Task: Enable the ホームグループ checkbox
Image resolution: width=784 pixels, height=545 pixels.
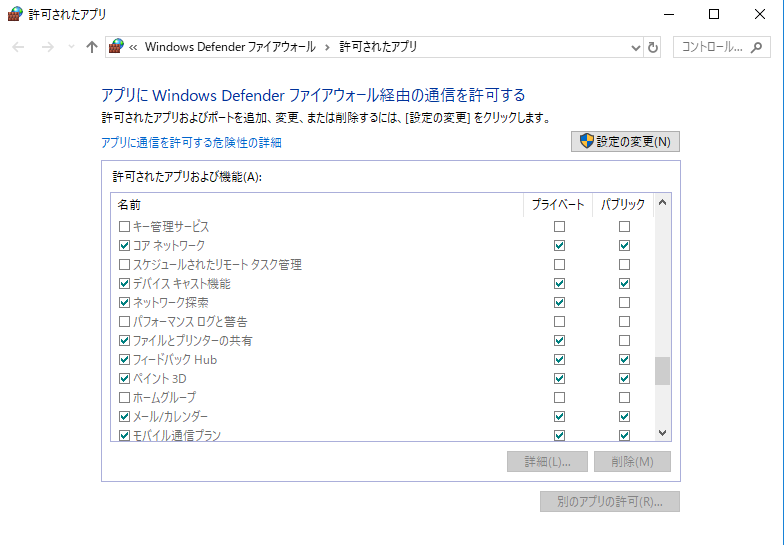Action: pos(124,398)
